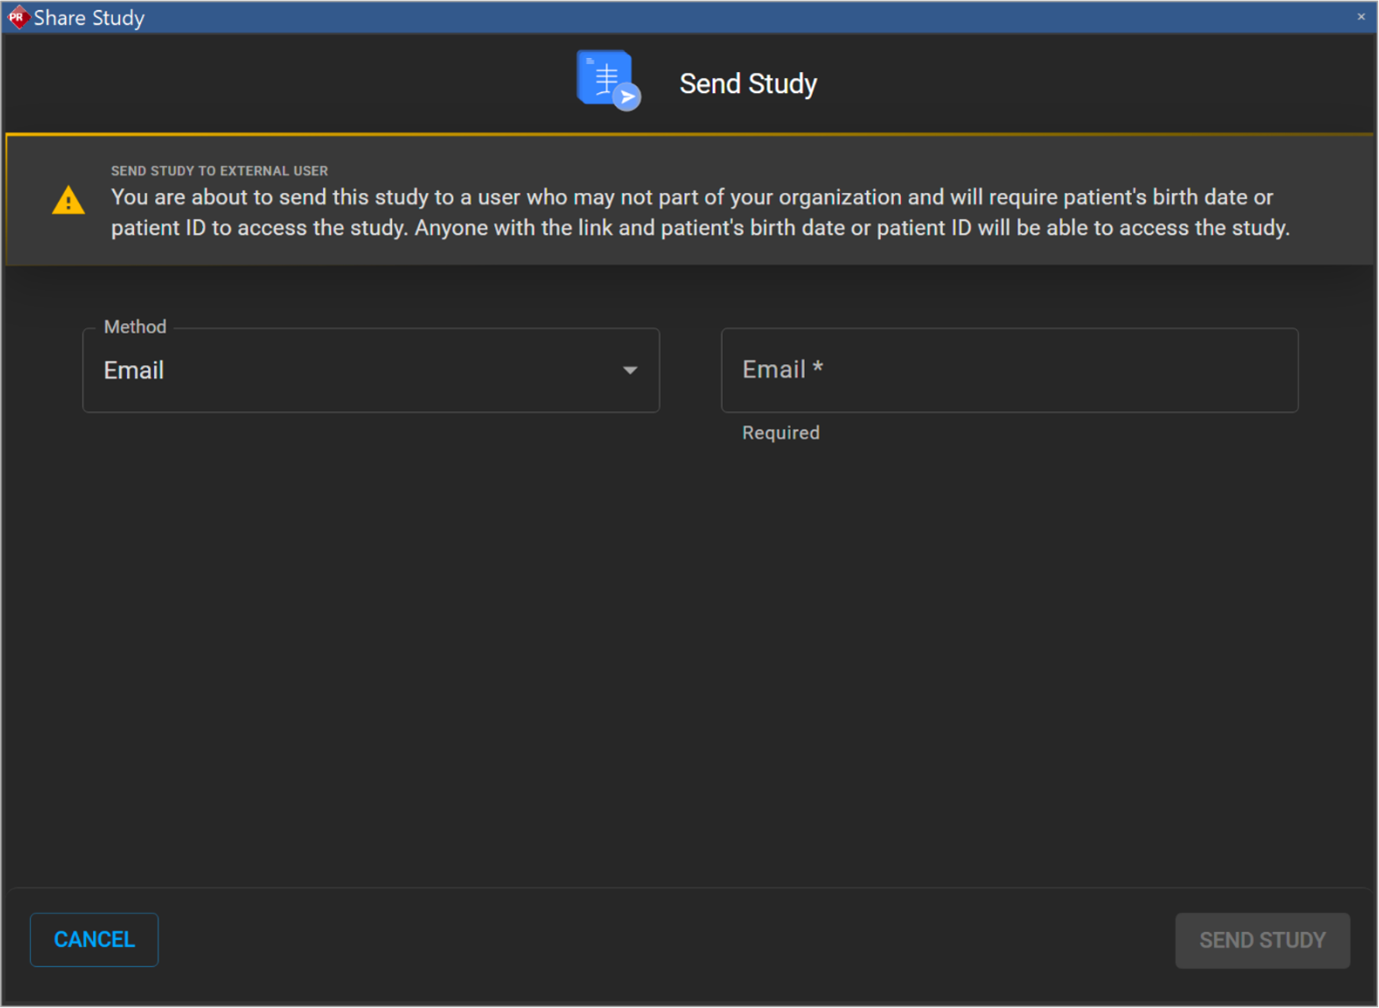Select the document glyph in the Send Study header

click(602, 74)
